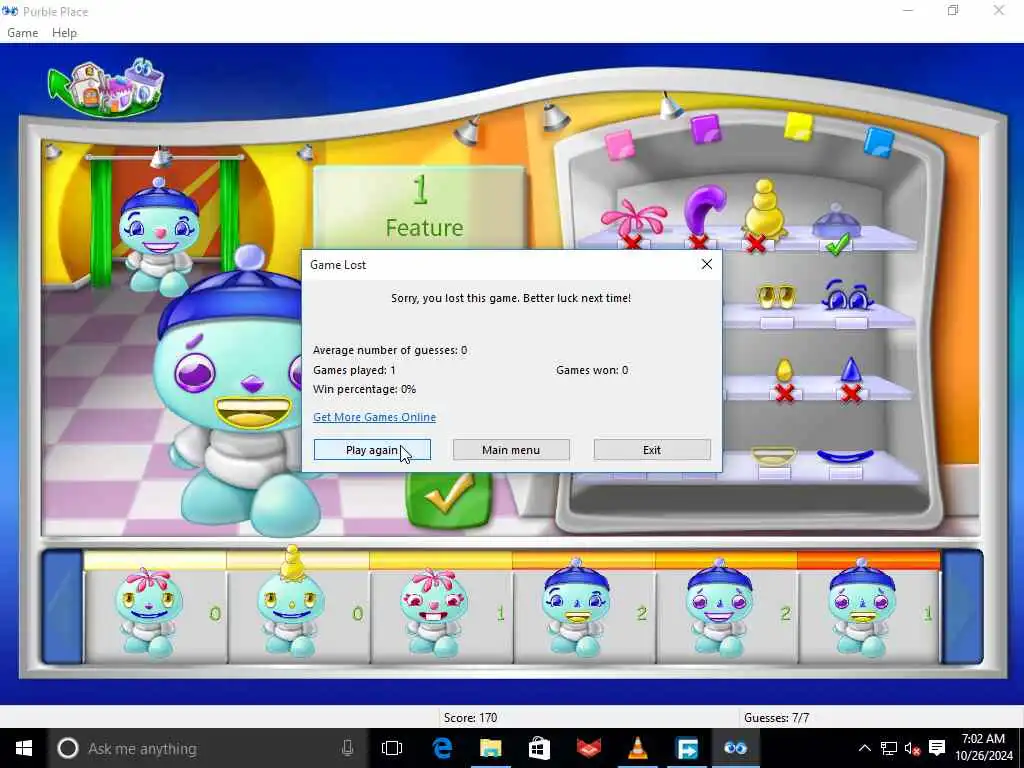
Task: Select the yellow mouth feature
Action: [773, 455]
